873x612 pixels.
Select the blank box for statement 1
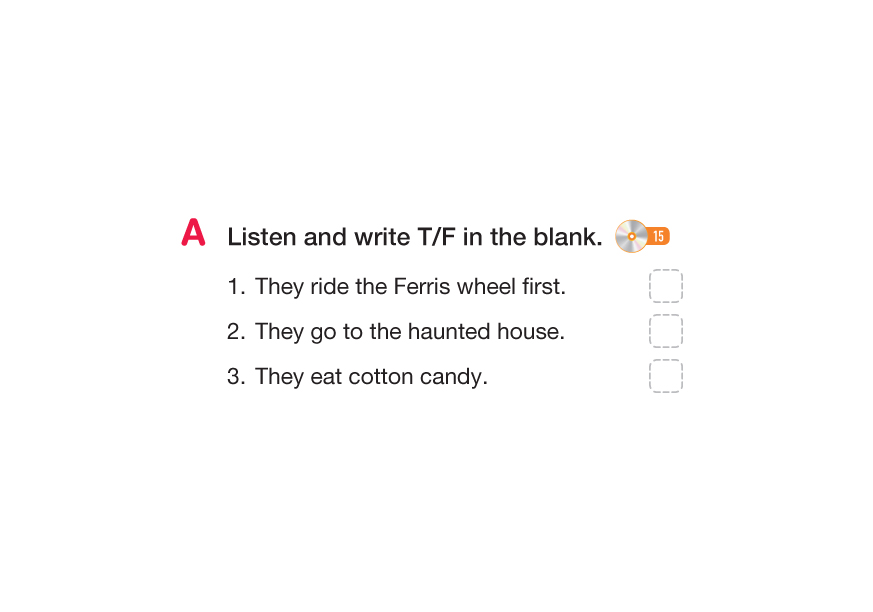[665, 286]
